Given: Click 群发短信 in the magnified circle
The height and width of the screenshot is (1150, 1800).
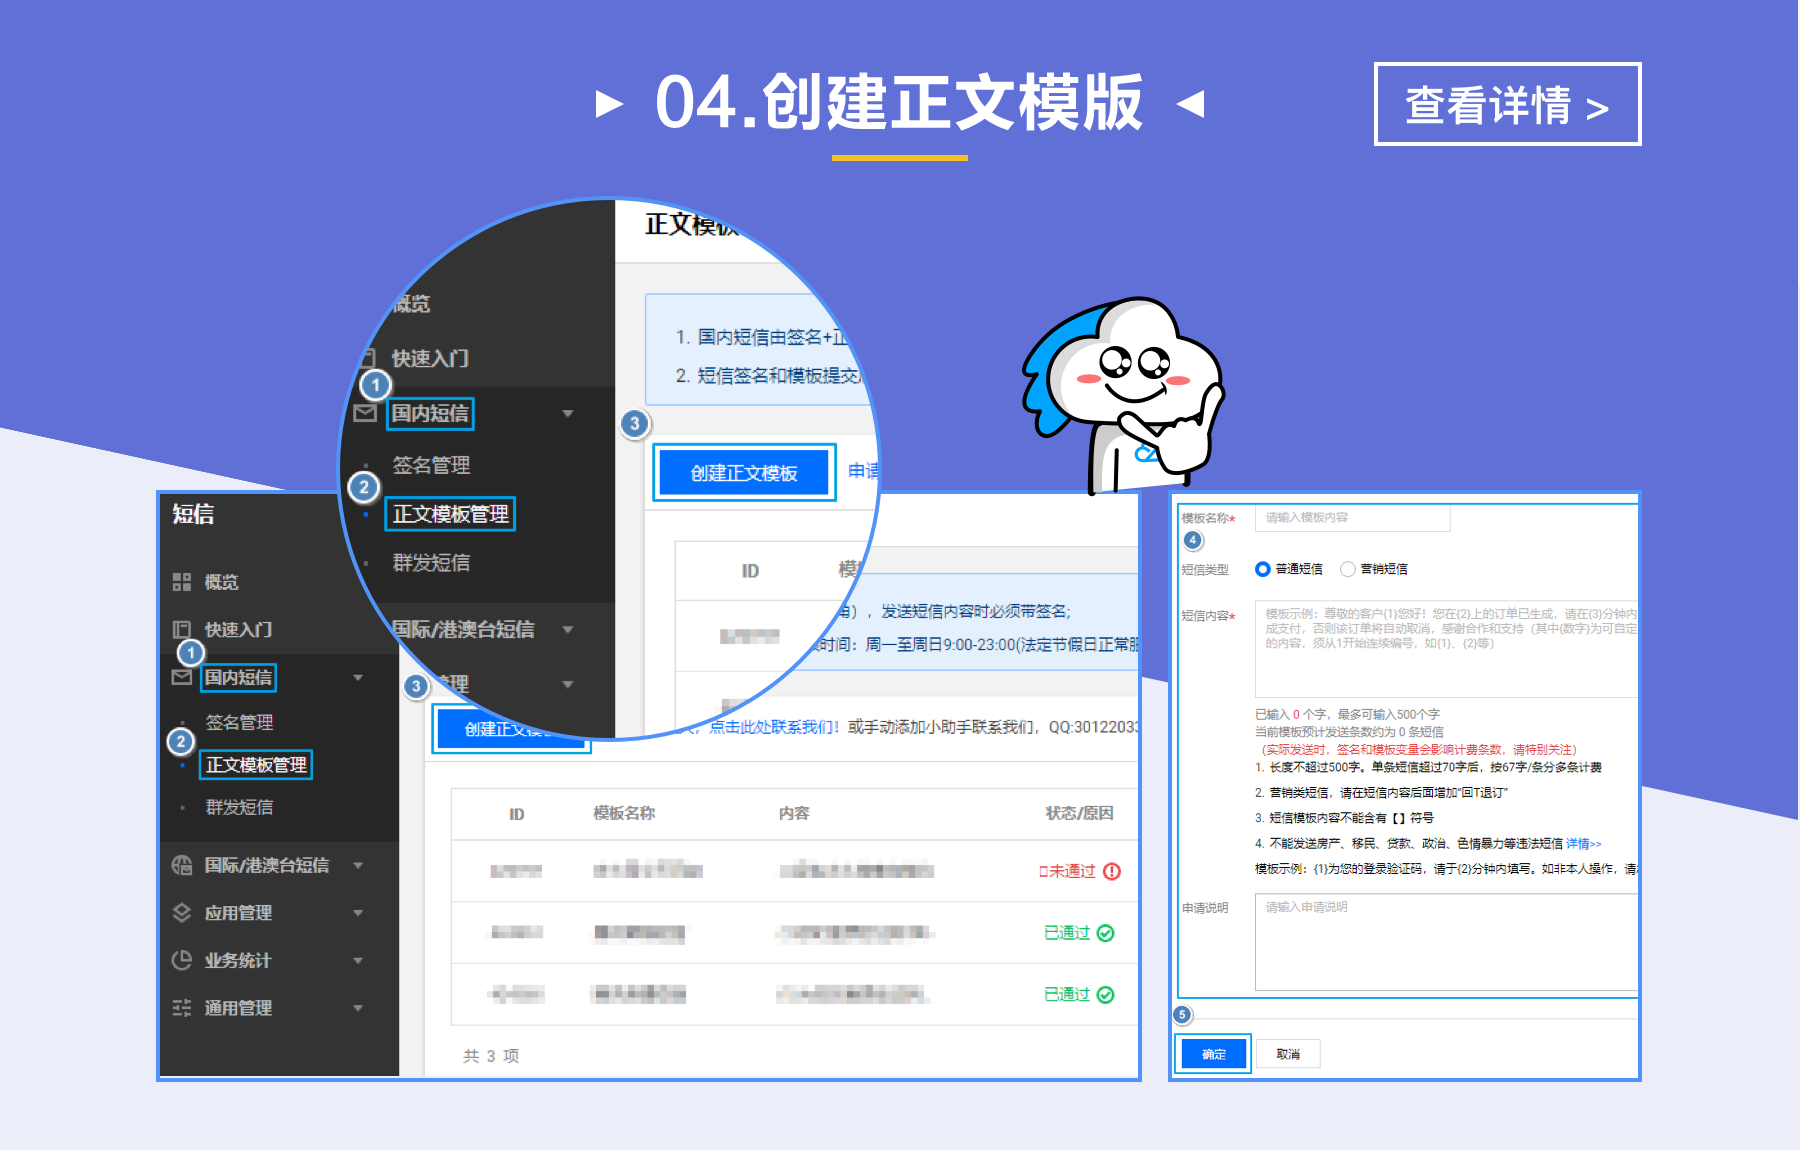Looking at the screenshot, I should [x=431, y=563].
